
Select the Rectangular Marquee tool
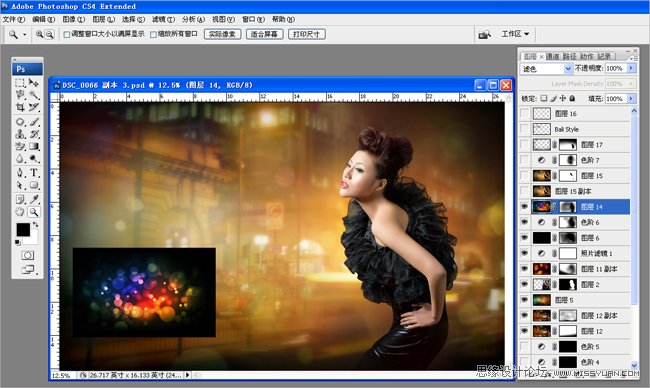[20, 83]
